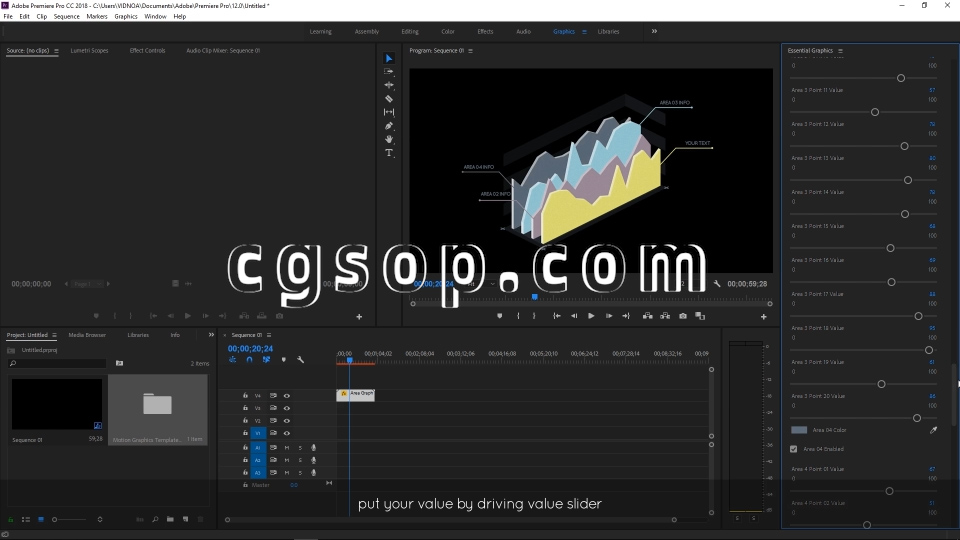Play the Program monitor sequence
Image resolution: width=960 pixels, height=540 pixels.
pyautogui.click(x=591, y=316)
